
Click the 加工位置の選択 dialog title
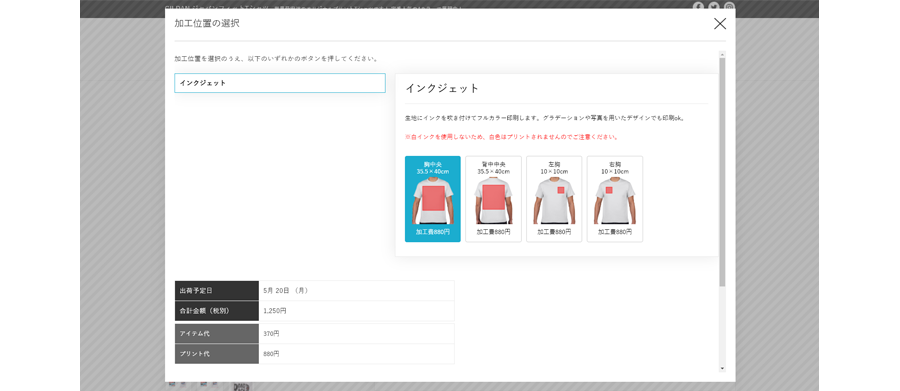(x=207, y=24)
